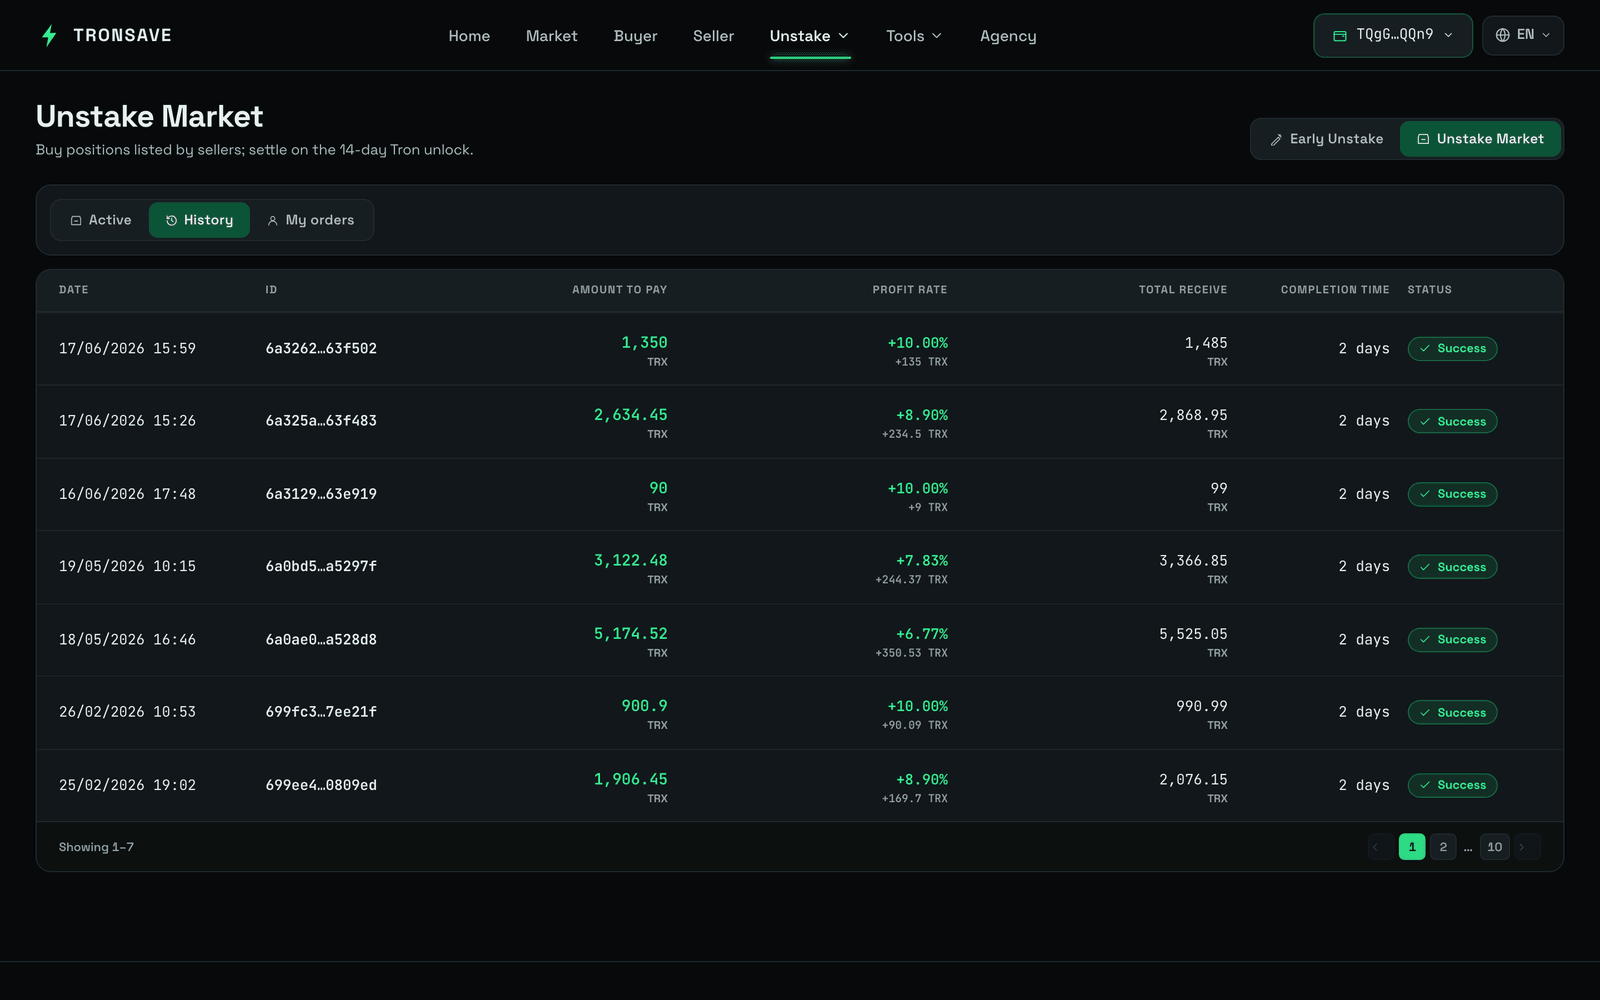1600x1000 pixels.
Task: Click the wallet icon beside TQgG…QQn9
Action: coord(1340,35)
